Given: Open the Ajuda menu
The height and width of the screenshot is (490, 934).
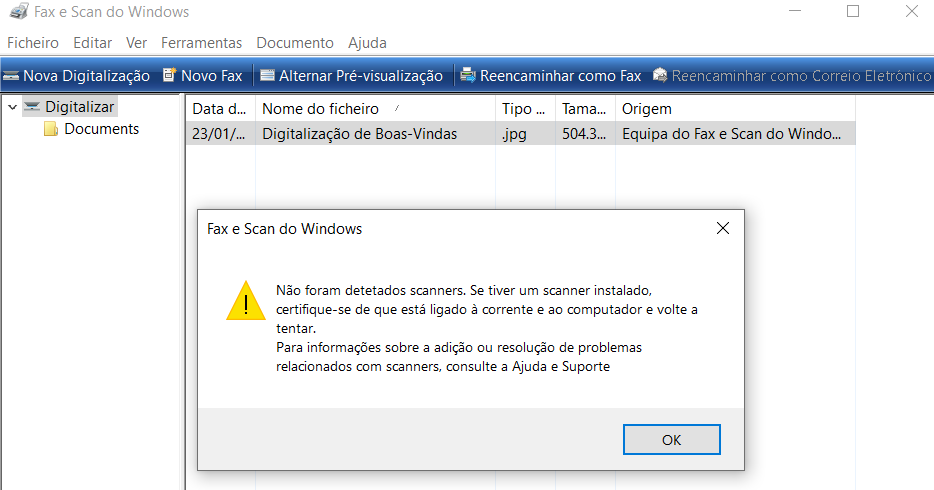Looking at the screenshot, I should pyautogui.click(x=368, y=43).
